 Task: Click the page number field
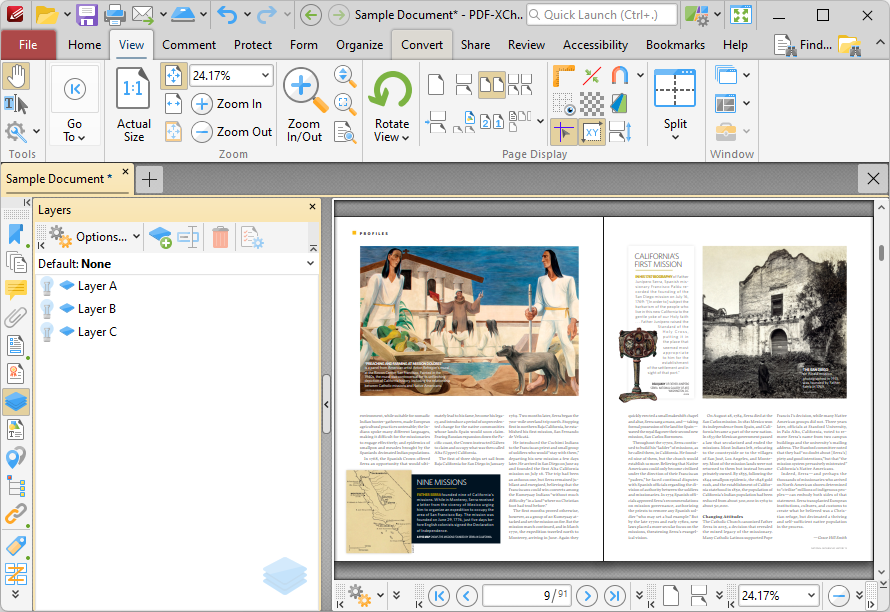pyautogui.click(x=527, y=596)
